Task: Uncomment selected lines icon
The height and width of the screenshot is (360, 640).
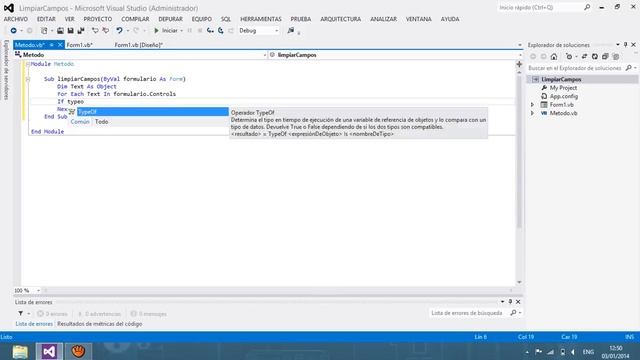Action: (x=106, y=31)
